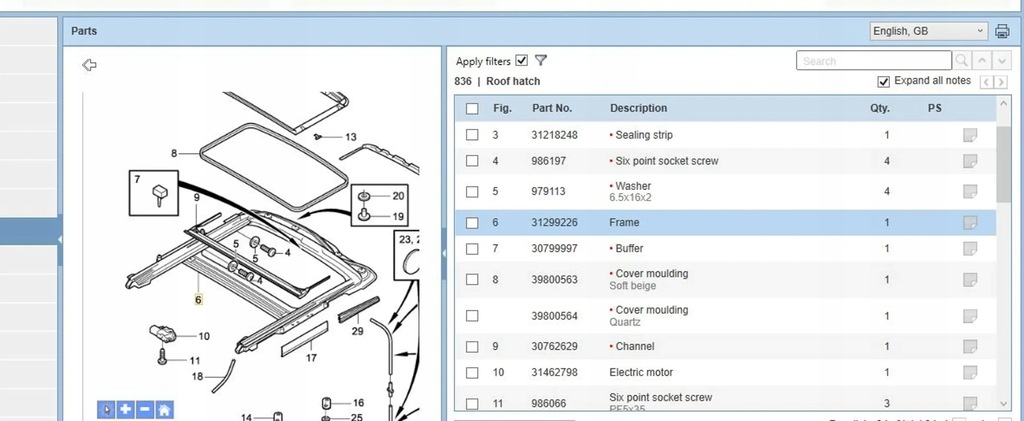Collapse diagram pane with middle splitter arrow
This screenshot has height=421, width=1024.
(443, 253)
